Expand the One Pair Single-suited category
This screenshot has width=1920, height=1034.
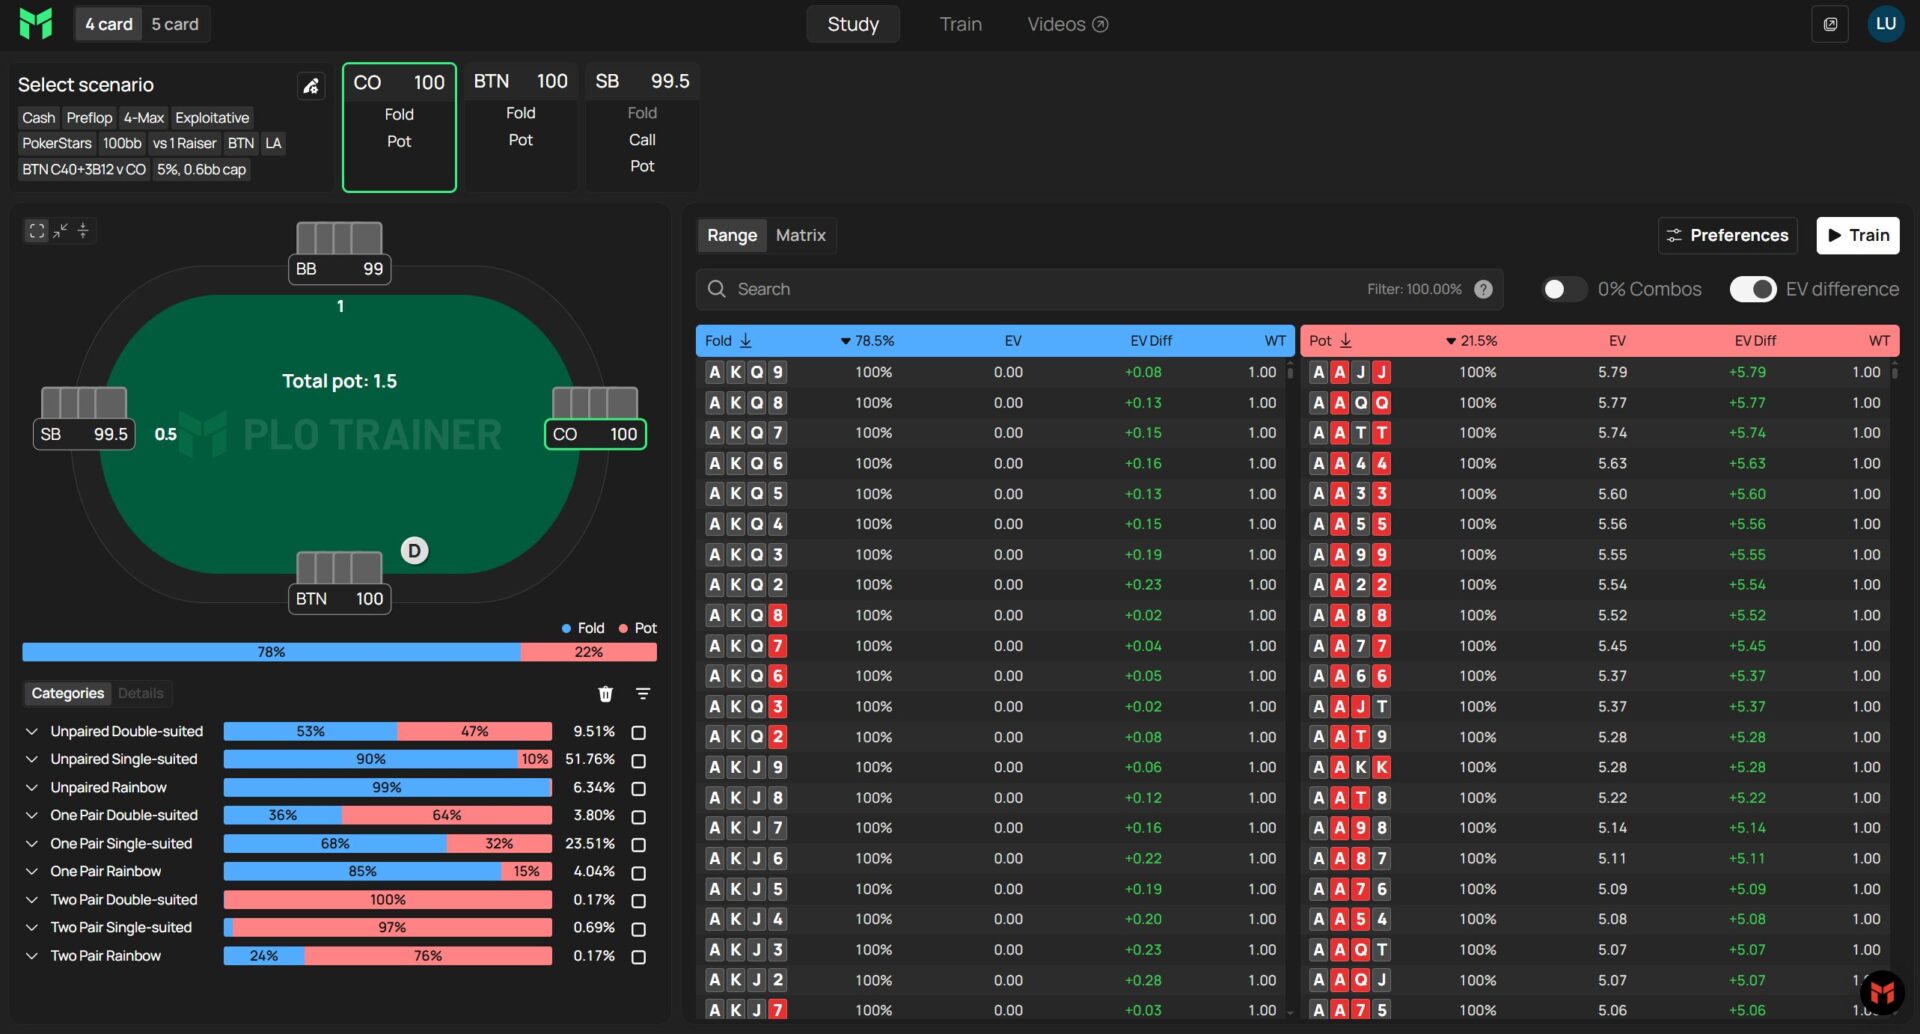pyautogui.click(x=32, y=844)
